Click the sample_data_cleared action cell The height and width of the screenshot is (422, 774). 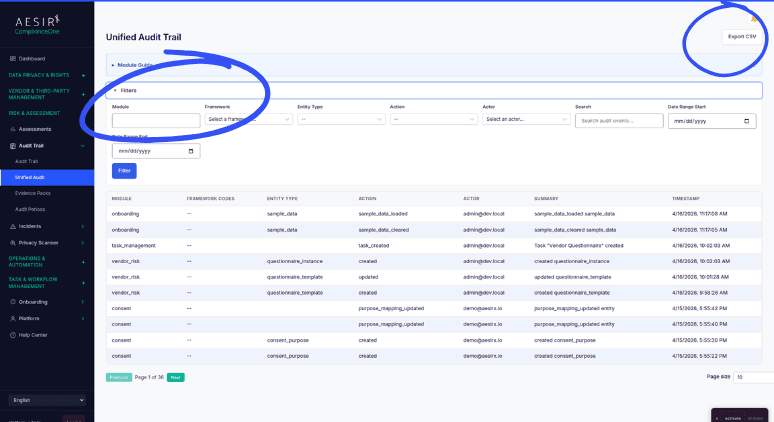tap(384, 230)
